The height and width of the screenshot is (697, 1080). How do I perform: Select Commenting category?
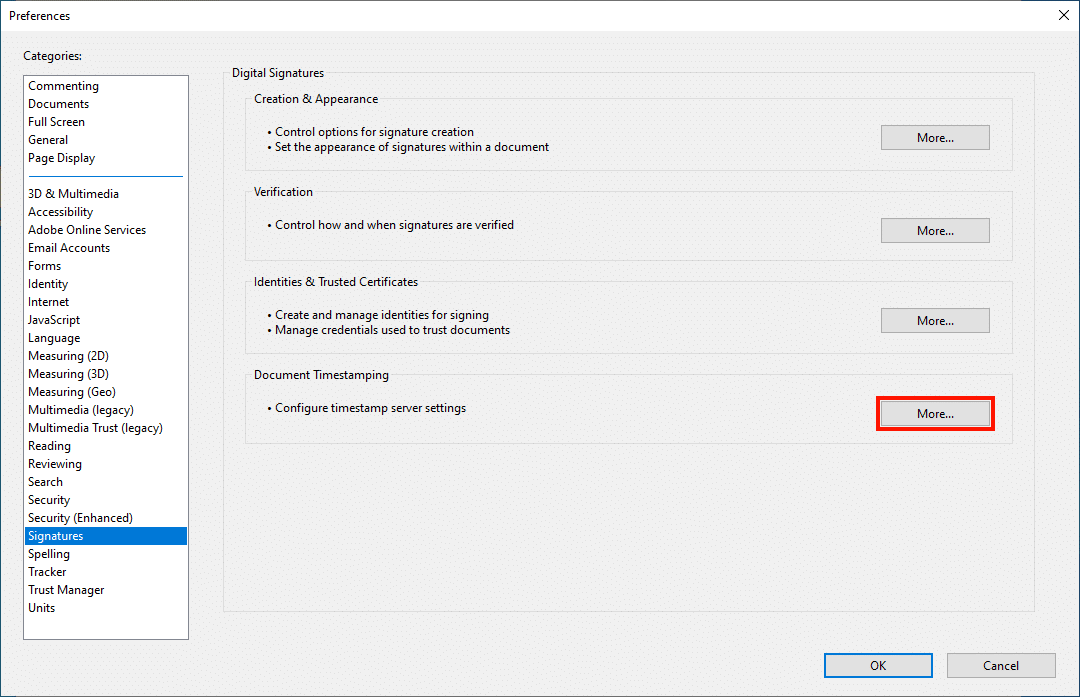pyautogui.click(x=63, y=86)
